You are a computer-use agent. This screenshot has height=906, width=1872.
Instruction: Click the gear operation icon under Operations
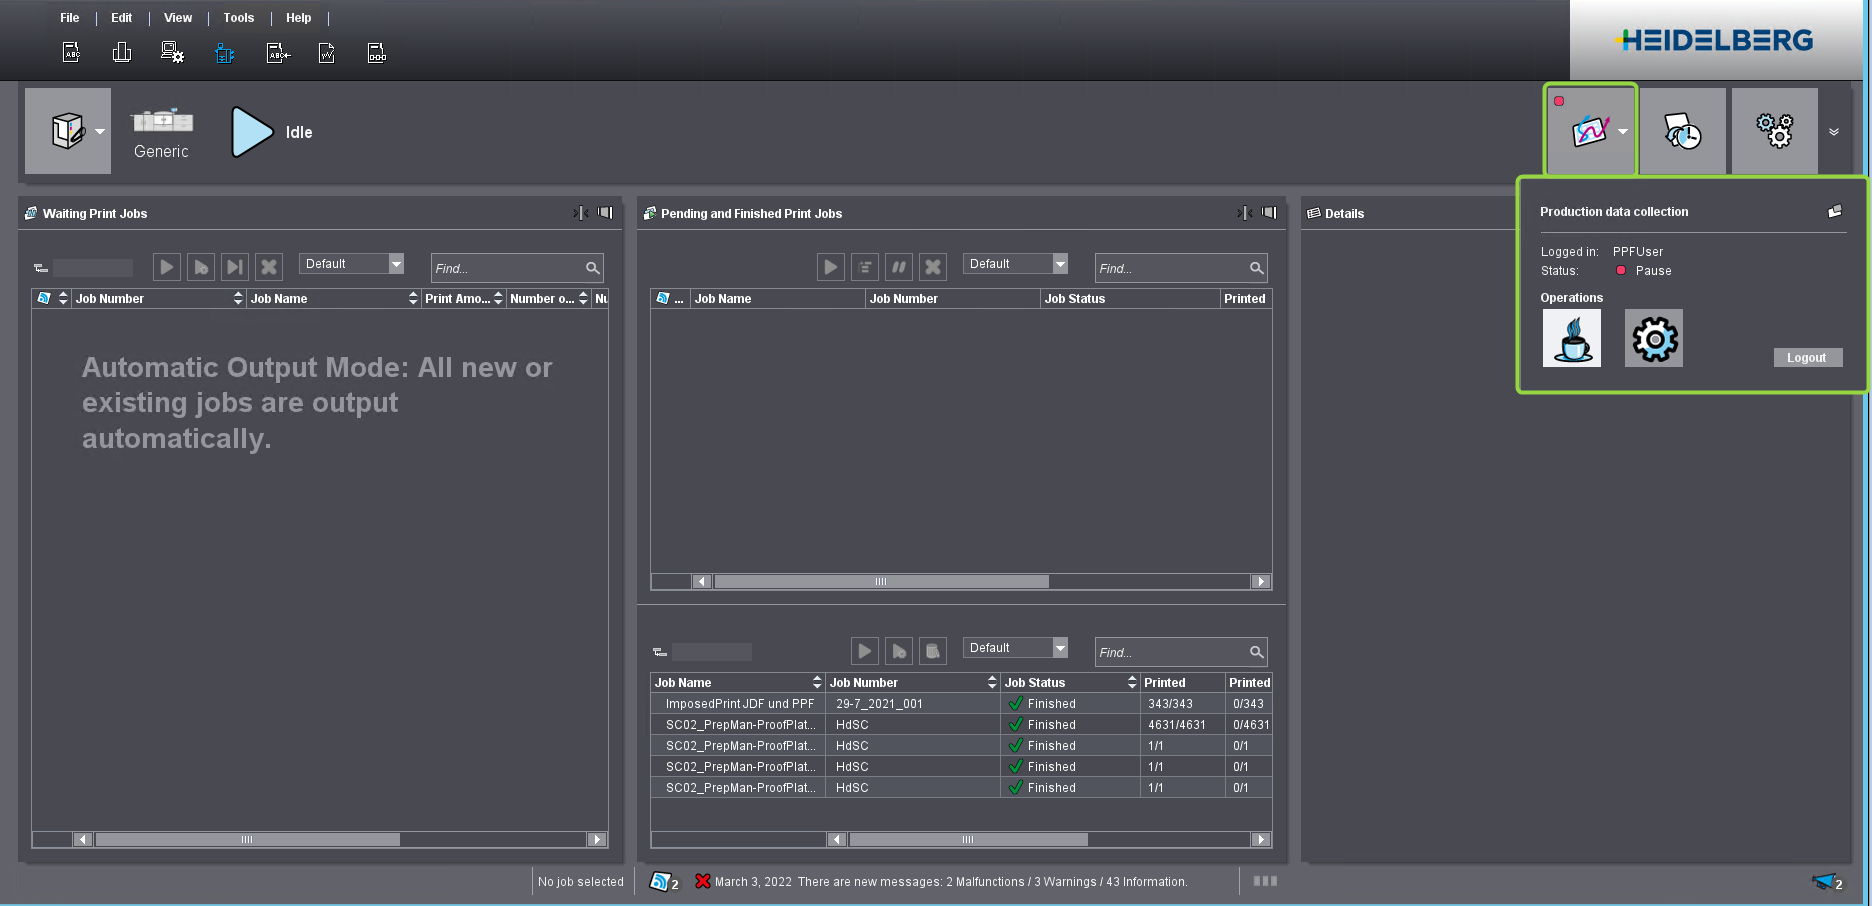[1653, 338]
